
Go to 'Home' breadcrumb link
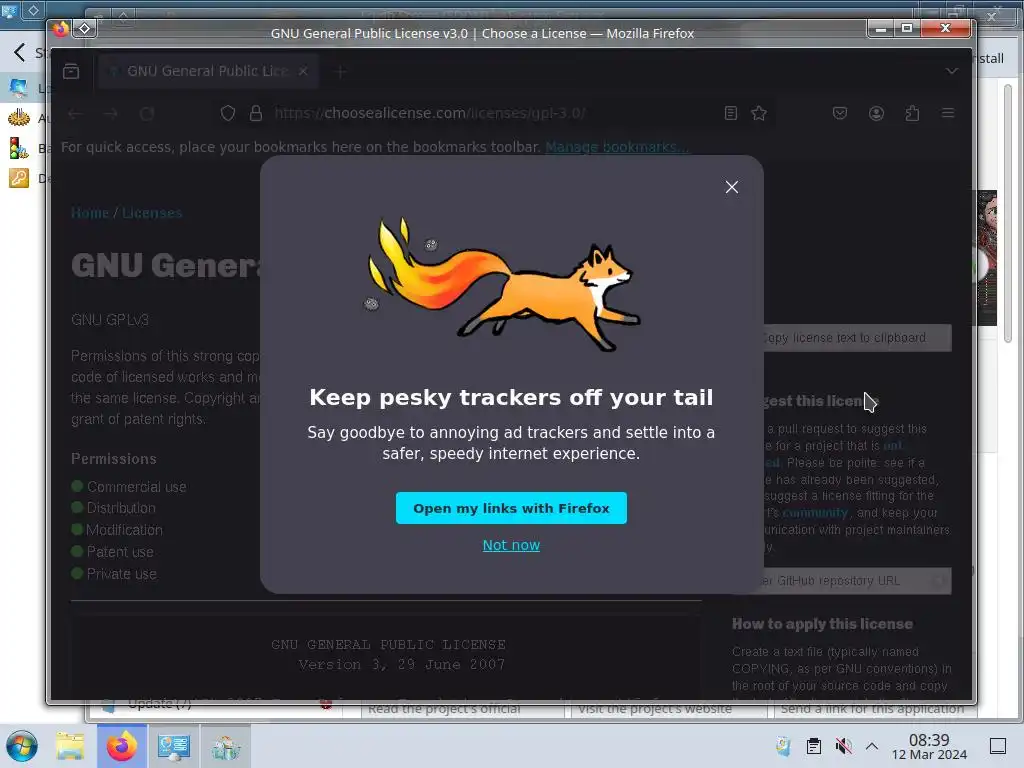pos(90,213)
